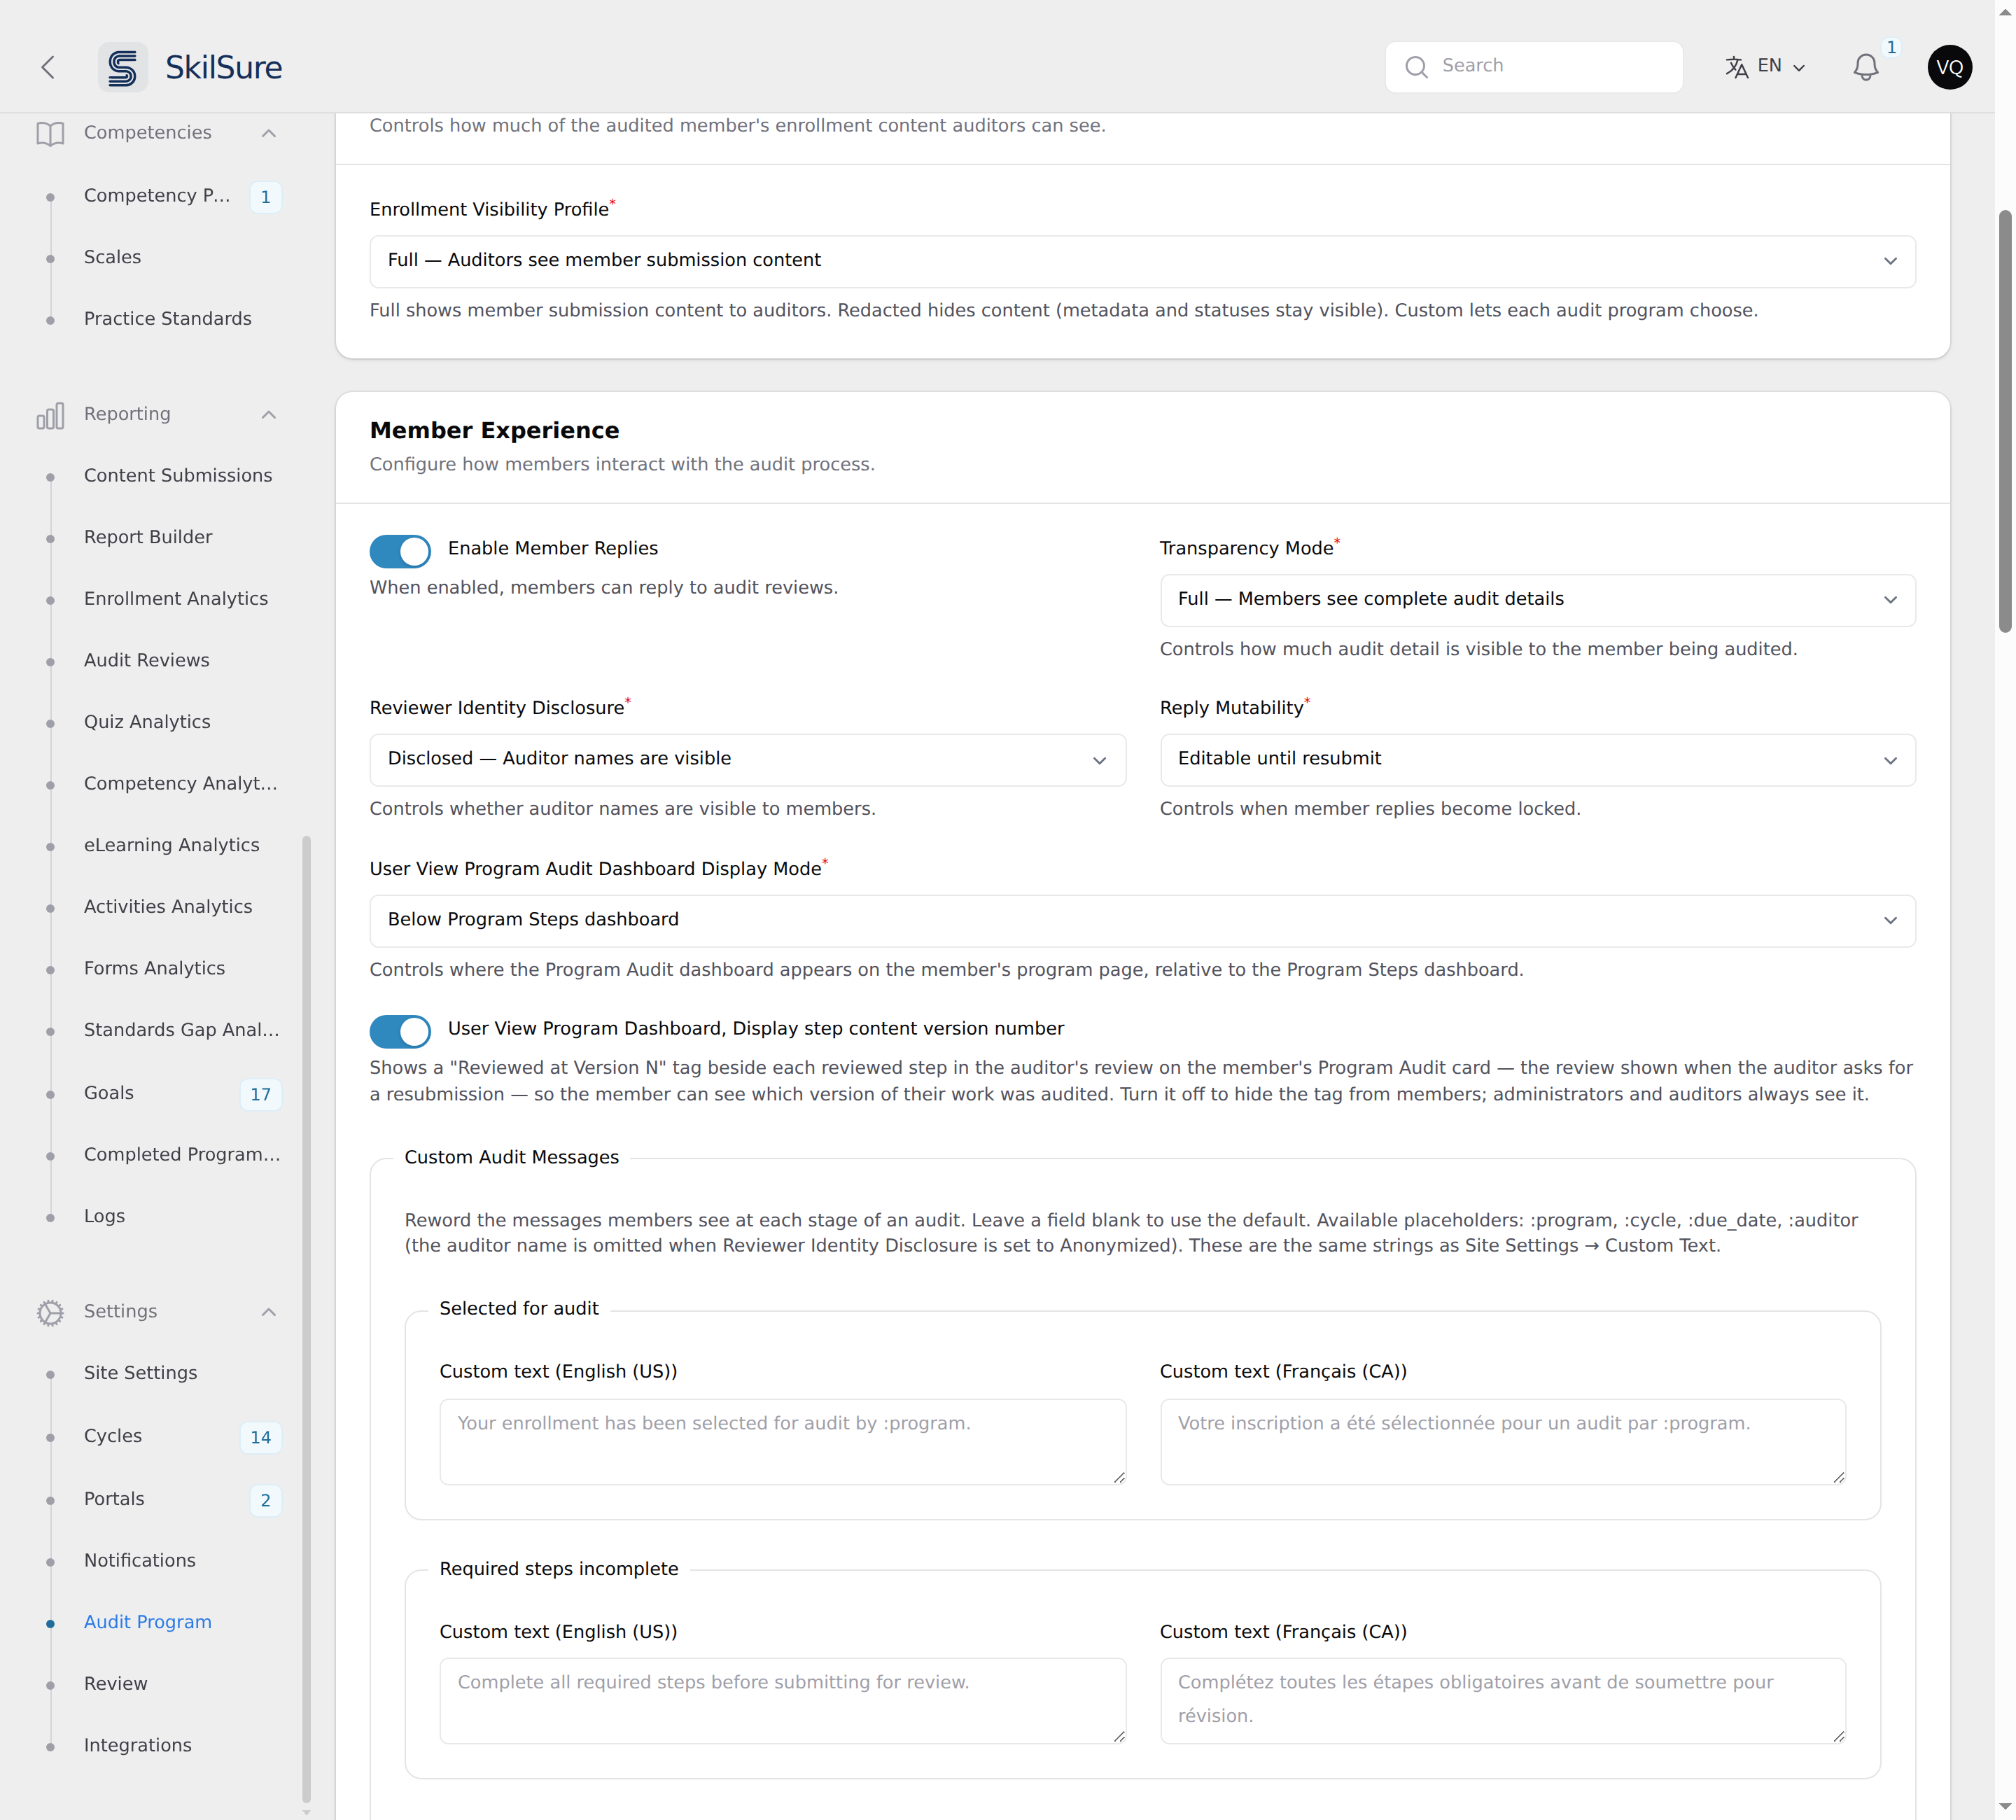Go to Site Settings

140,1373
